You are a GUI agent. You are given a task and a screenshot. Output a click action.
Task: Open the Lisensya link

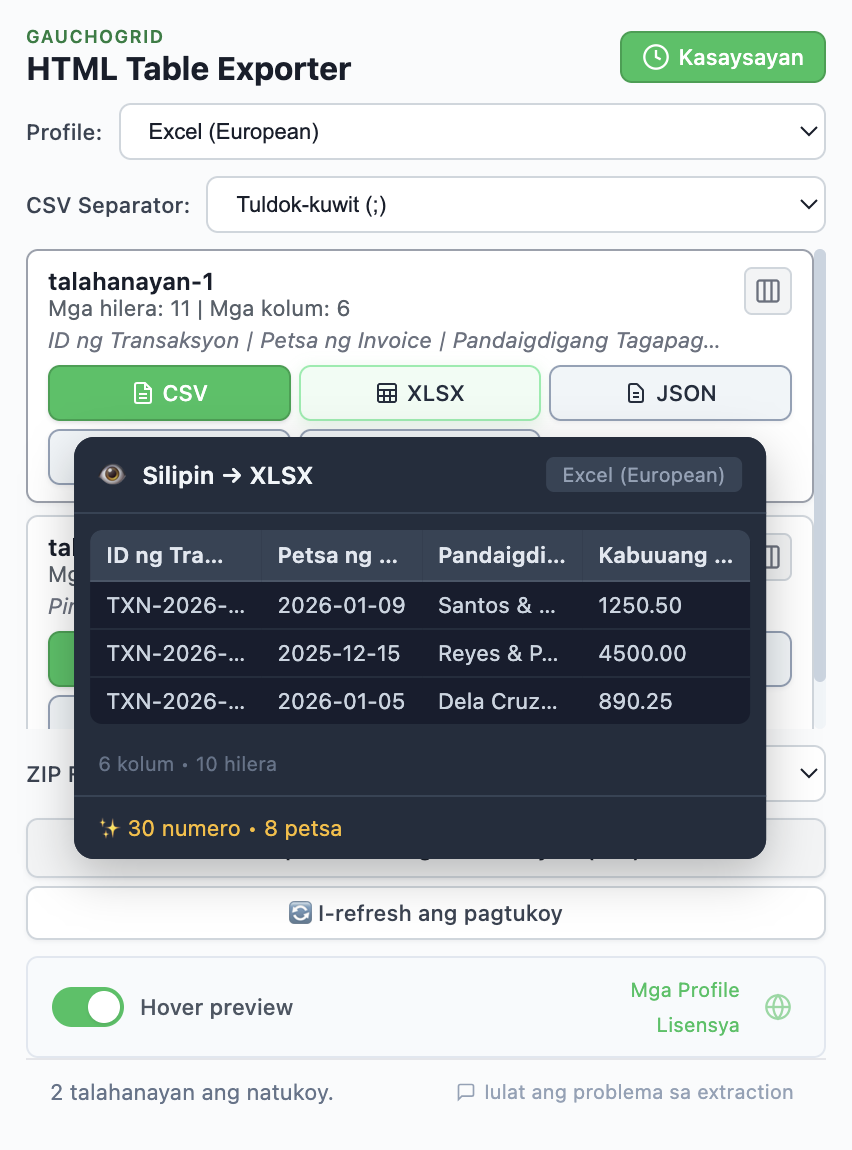[697, 1025]
